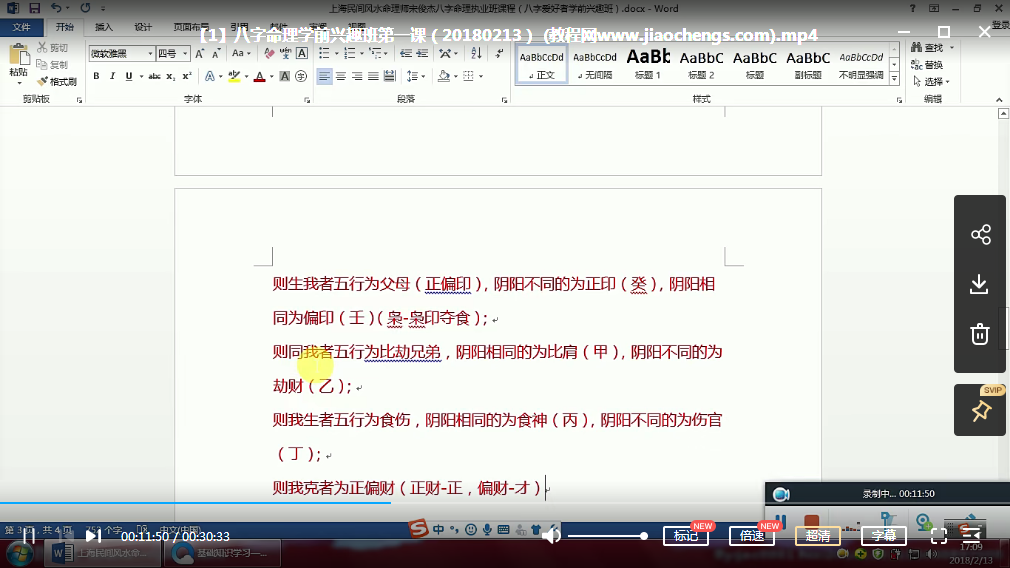Click the Cut (剪切) icon
The height and width of the screenshot is (568, 1010).
click(x=43, y=48)
